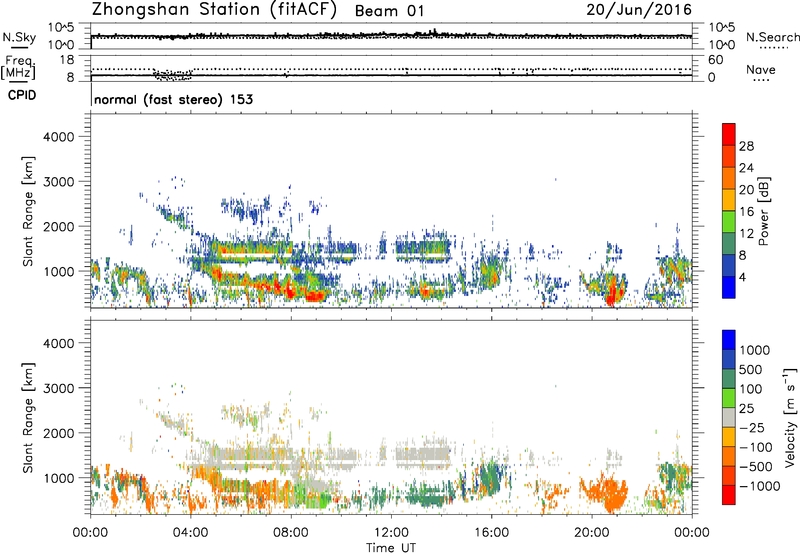This screenshot has width=800, height=554.
Task: Click the 'Slant Range [km]' label of velocity panel
Action: point(28,418)
